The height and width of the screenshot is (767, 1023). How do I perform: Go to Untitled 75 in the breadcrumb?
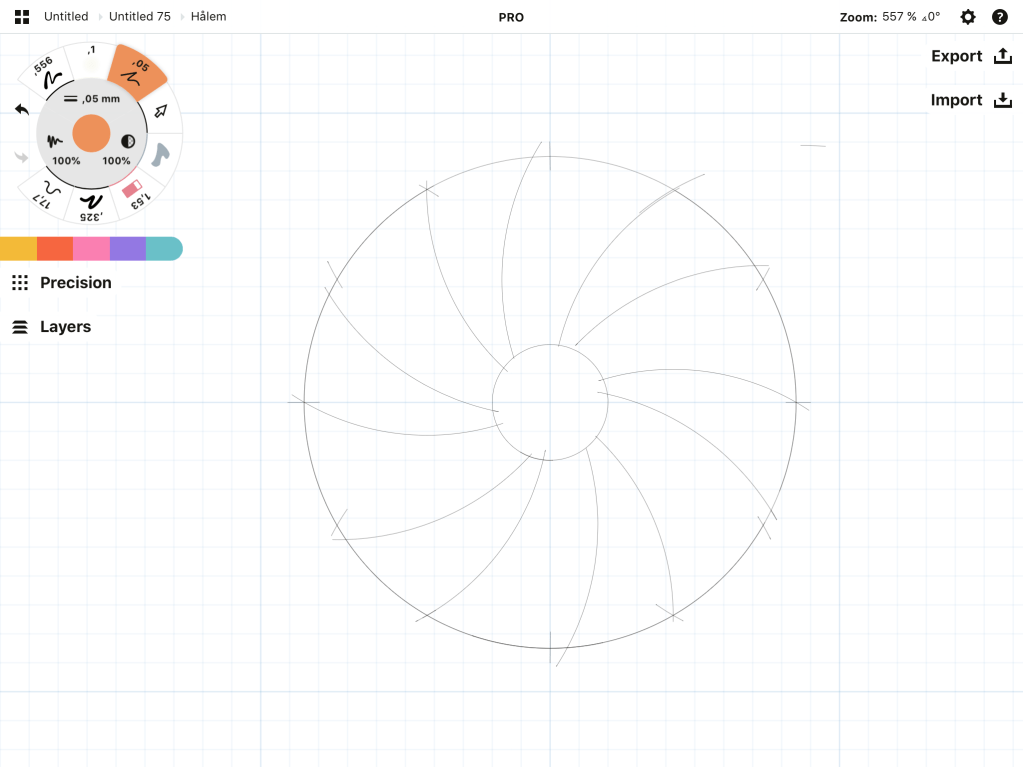click(x=139, y=17)
